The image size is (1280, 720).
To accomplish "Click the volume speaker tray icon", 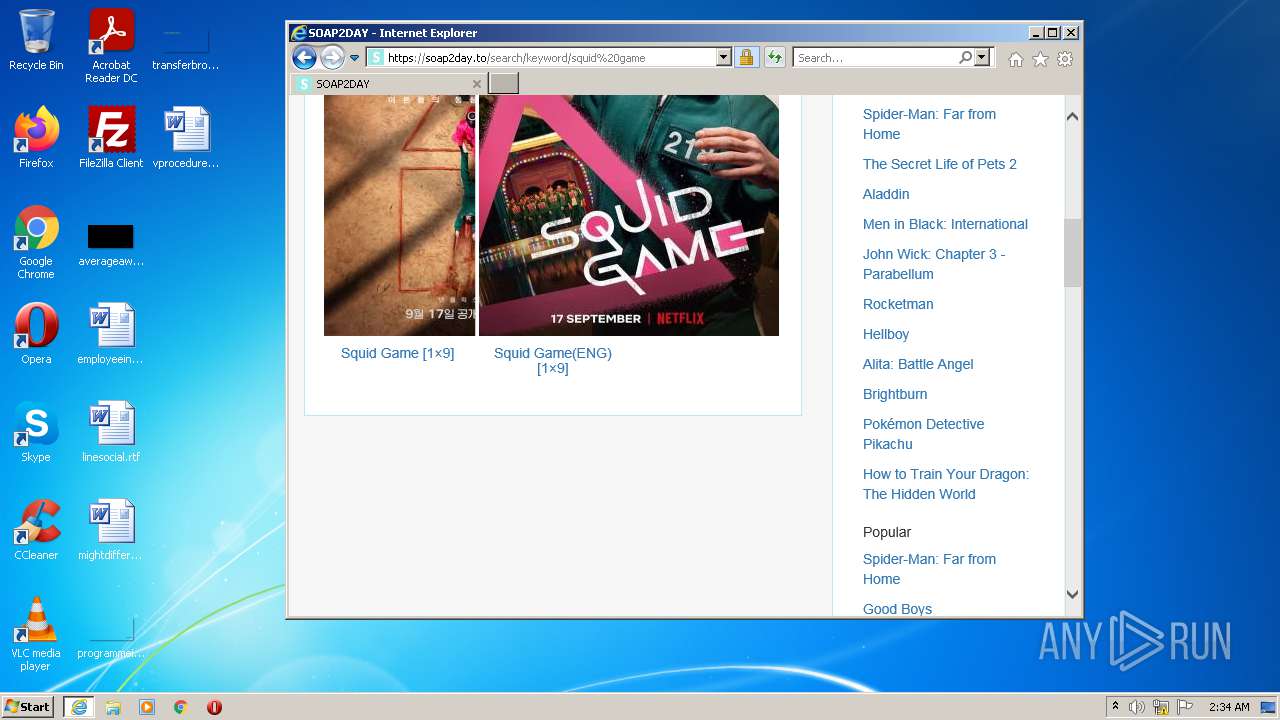I will point(1137,707).
